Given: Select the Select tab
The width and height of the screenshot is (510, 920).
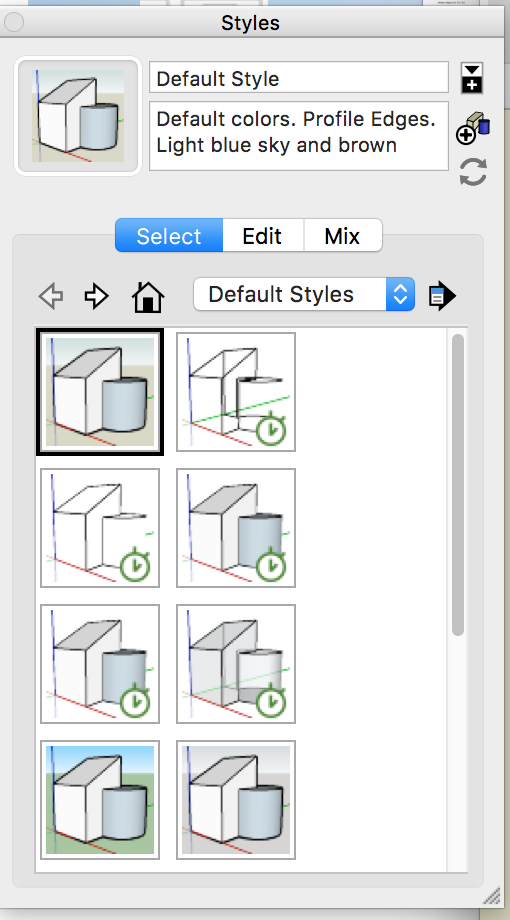Looking at the screenshot, I should click(x=169, y=236).
